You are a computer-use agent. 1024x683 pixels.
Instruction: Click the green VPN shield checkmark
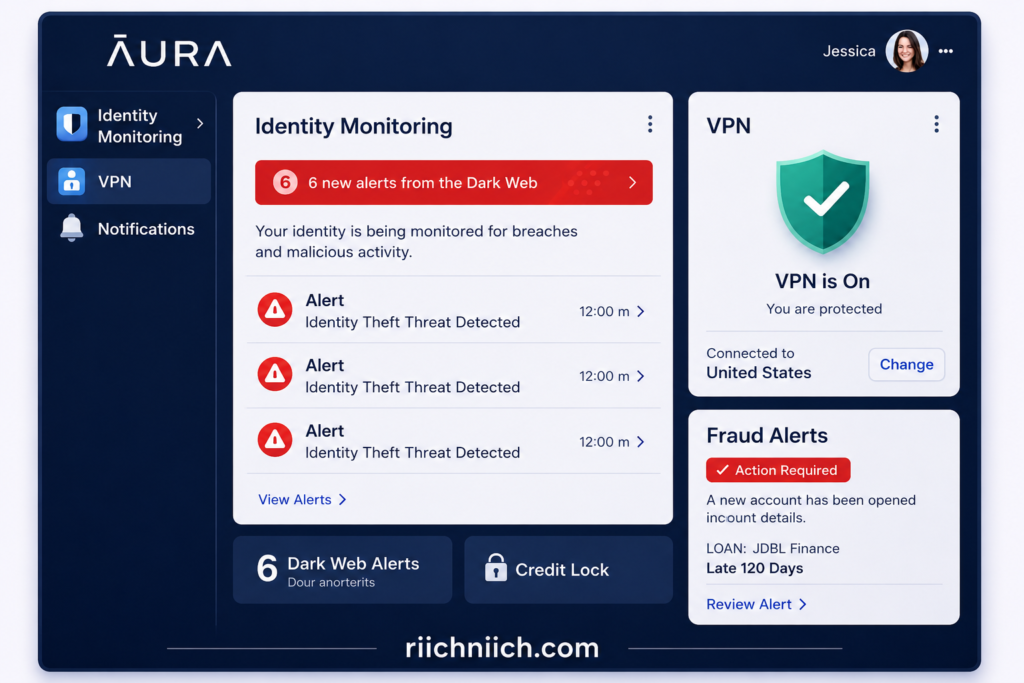click(x=823, y=201)
